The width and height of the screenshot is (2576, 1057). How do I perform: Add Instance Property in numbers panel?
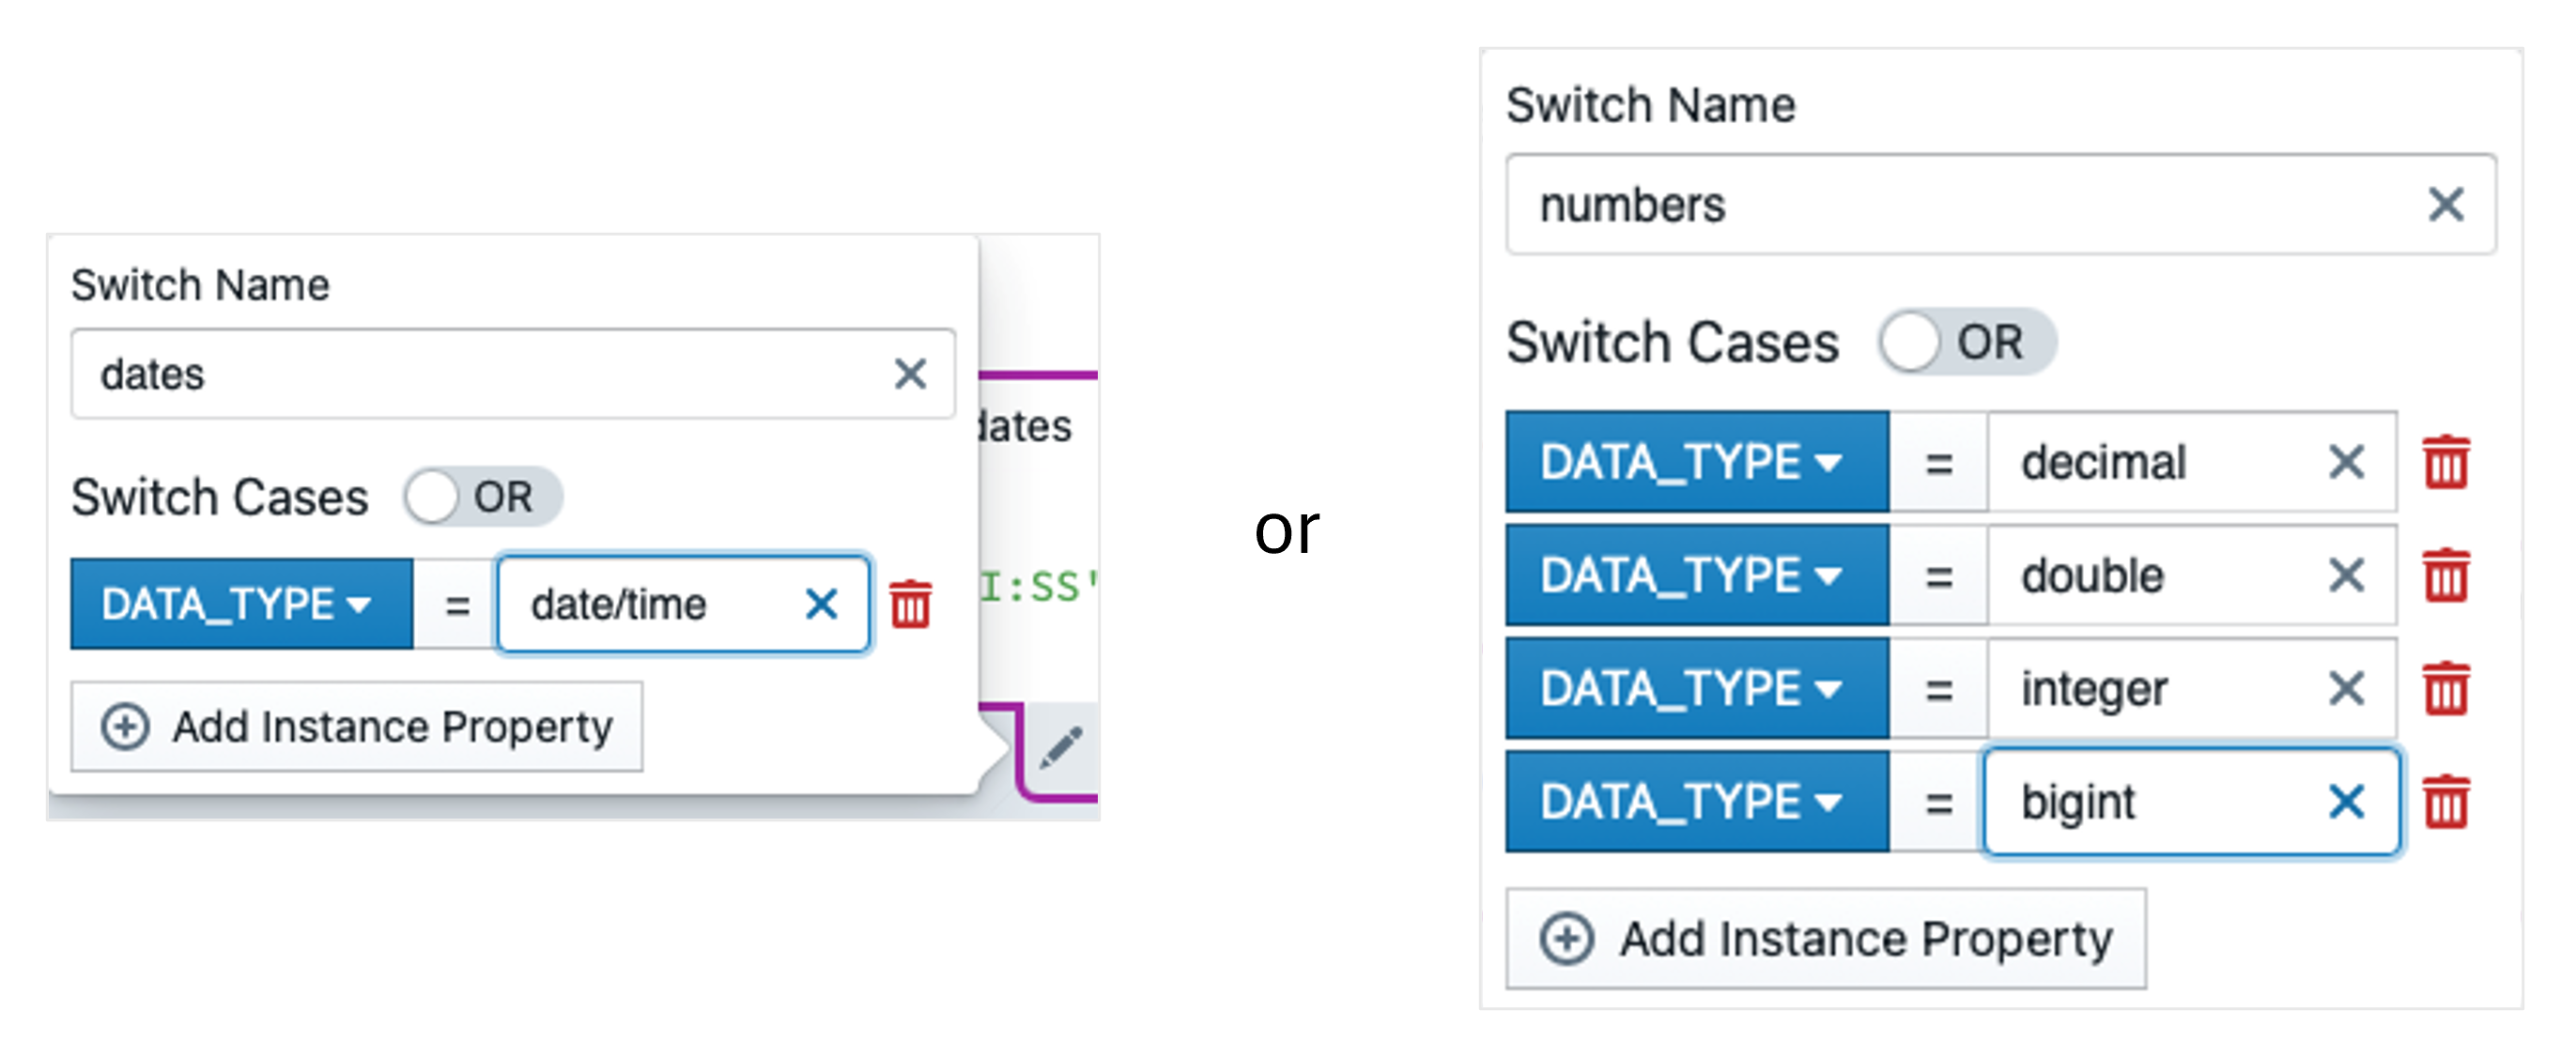pyautogui.click(x=1825, y=939)
